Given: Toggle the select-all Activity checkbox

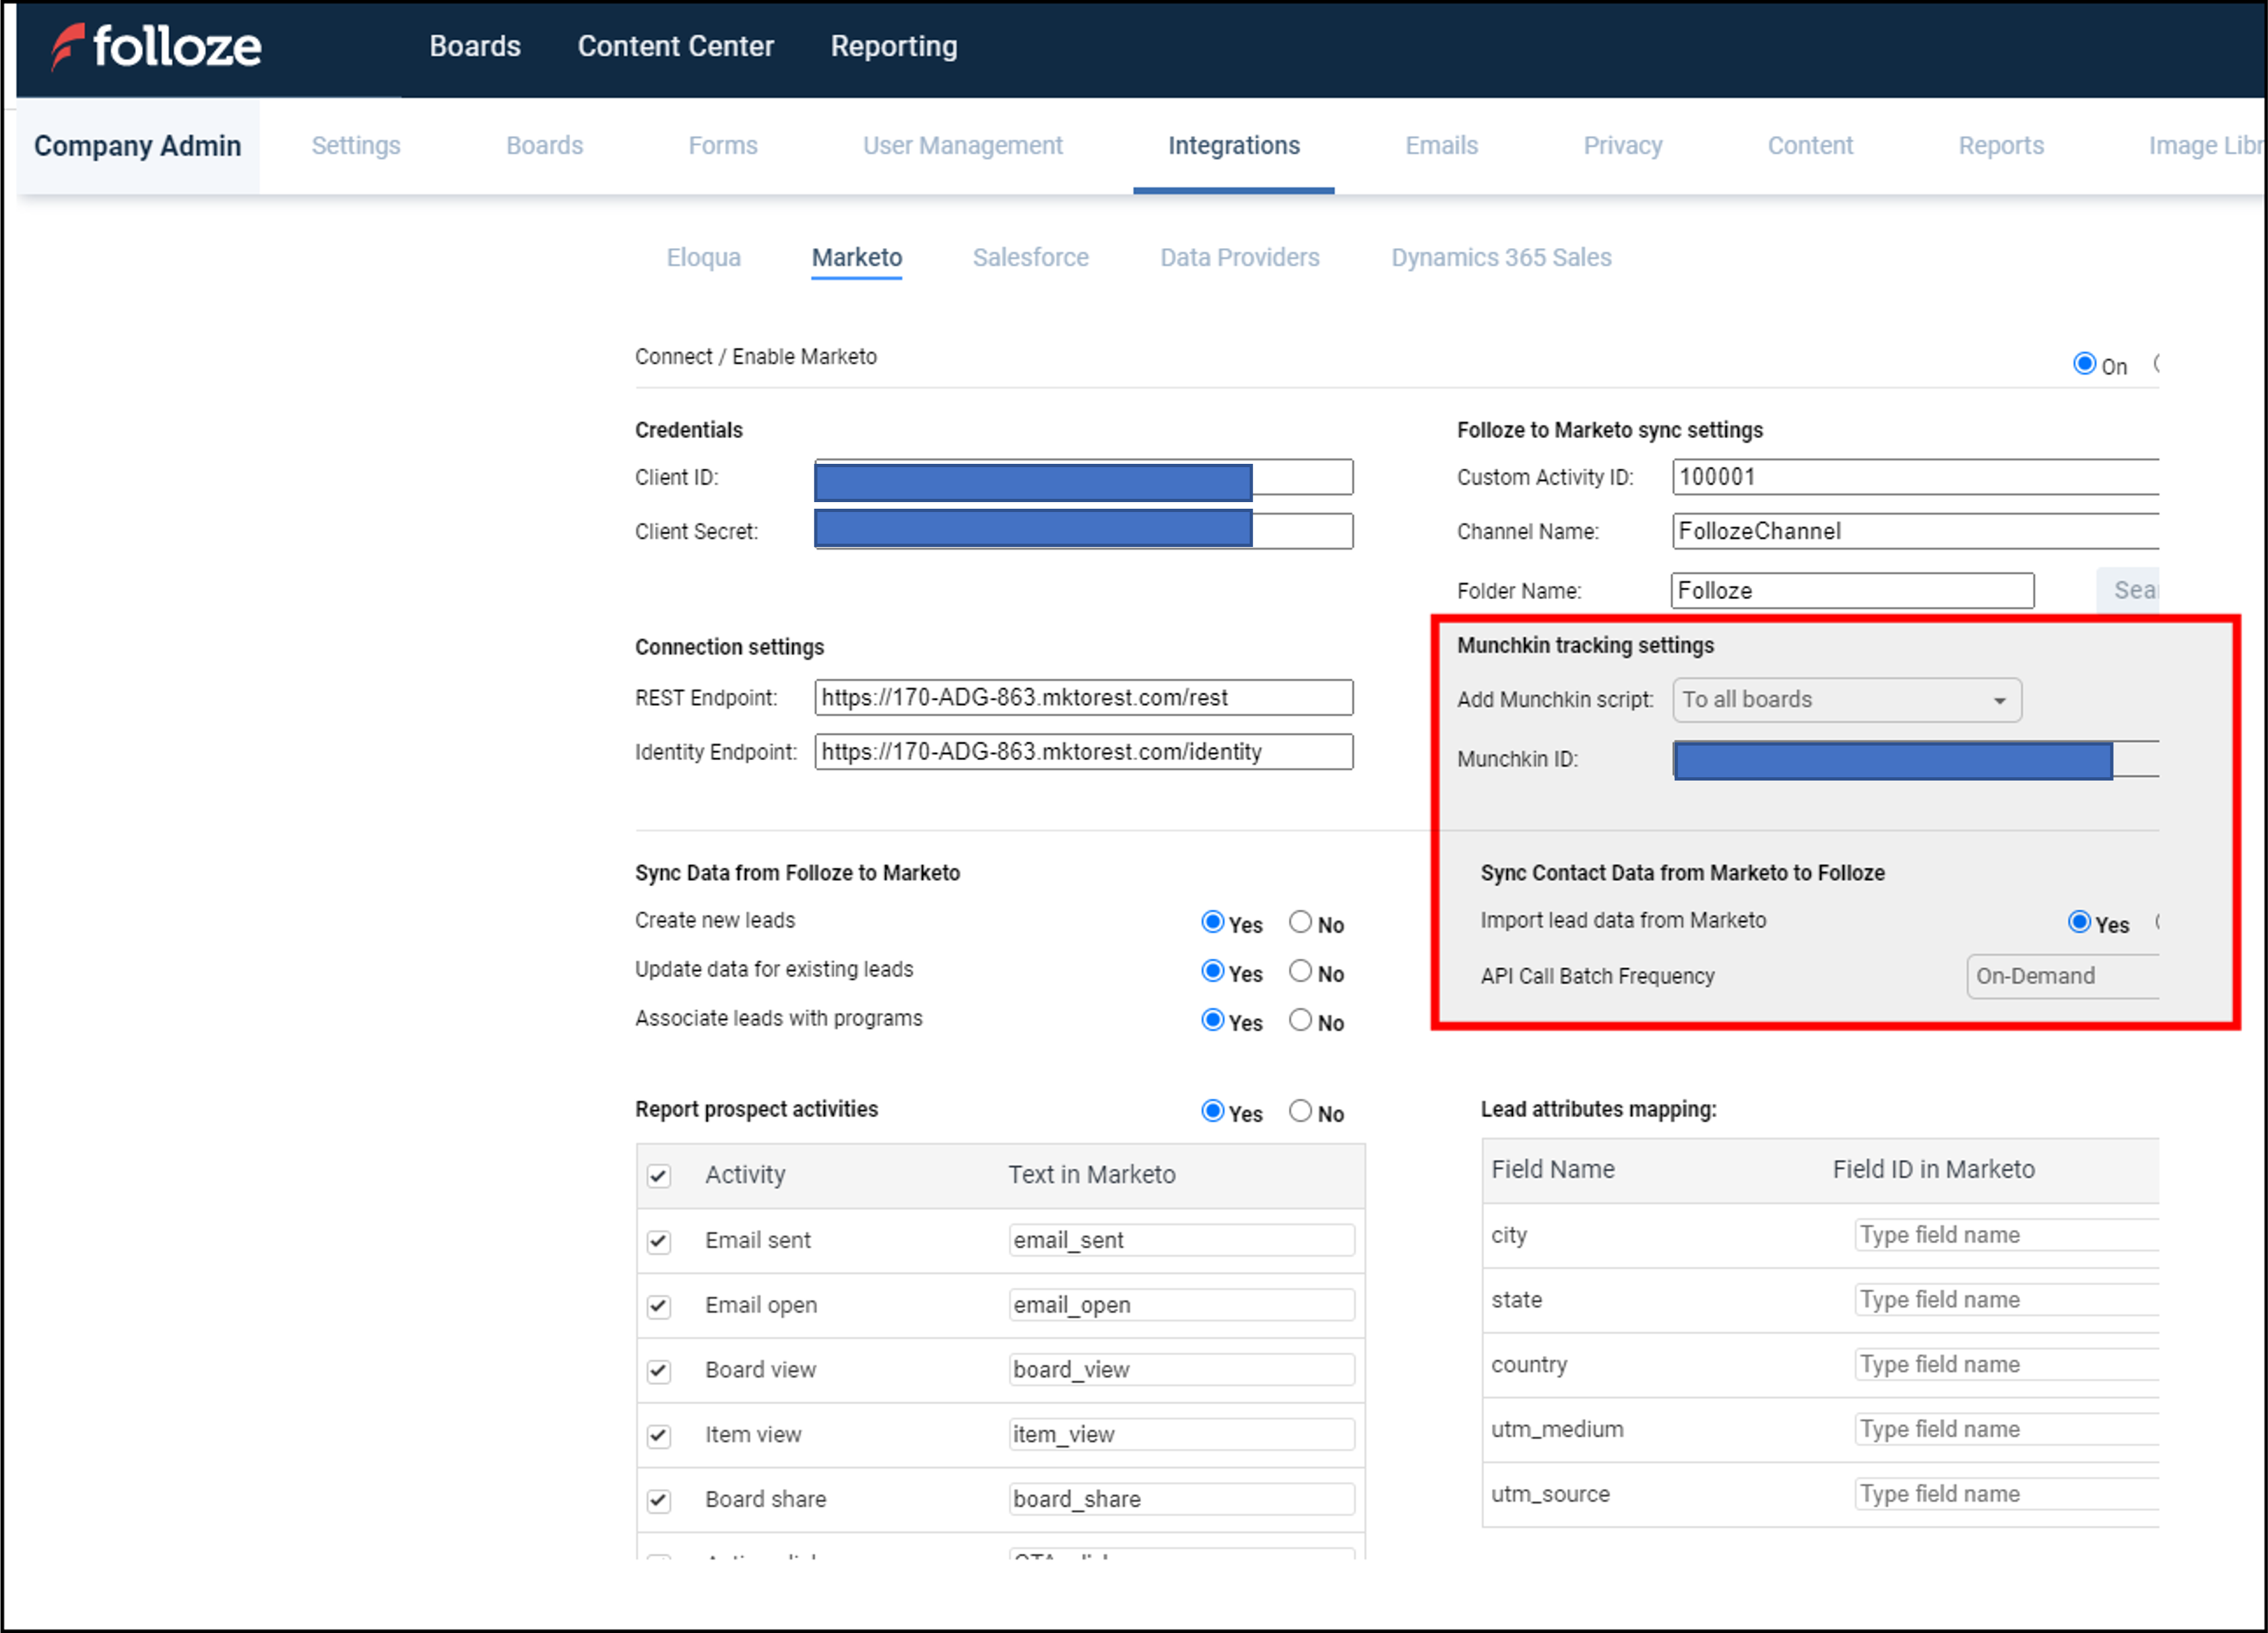Looking at the screenshot, I should click(x=659, y=1176).
